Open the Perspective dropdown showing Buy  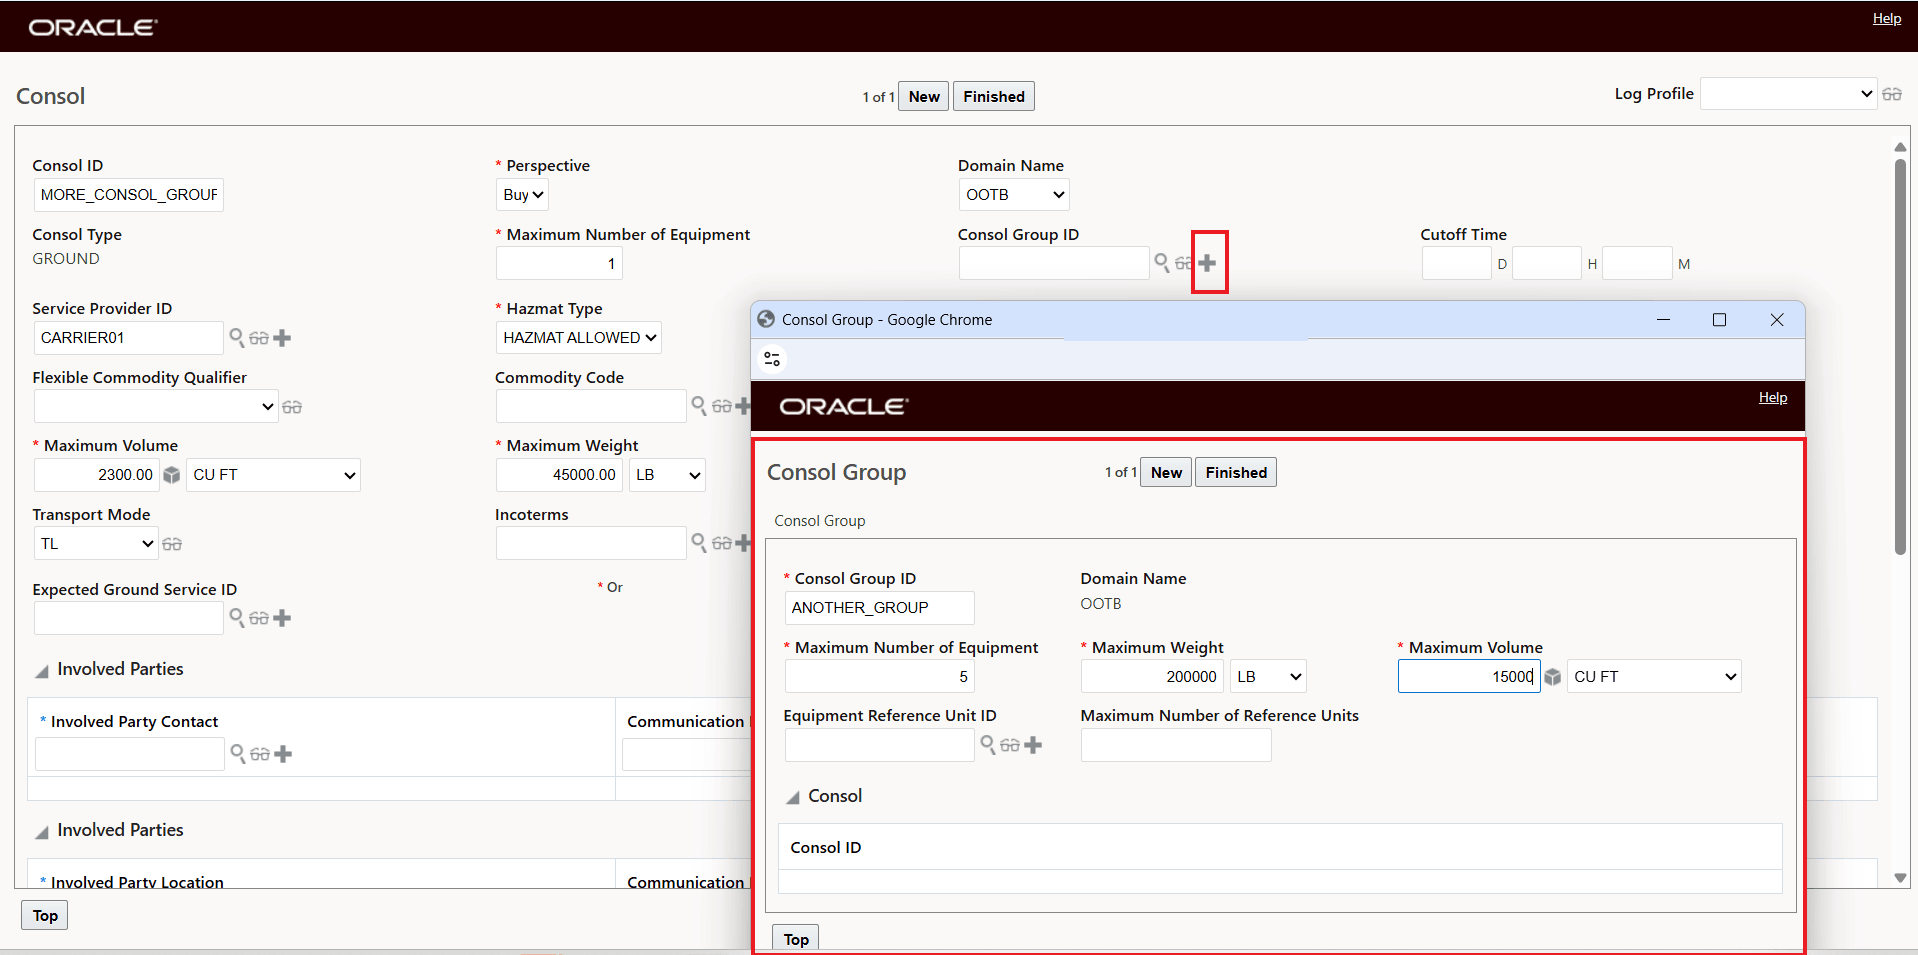tap(521, 194)
